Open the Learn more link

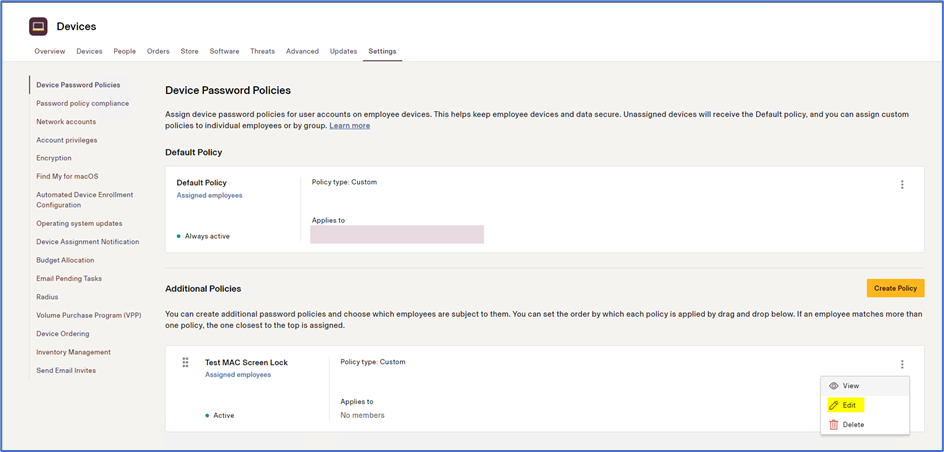(350, 126)
